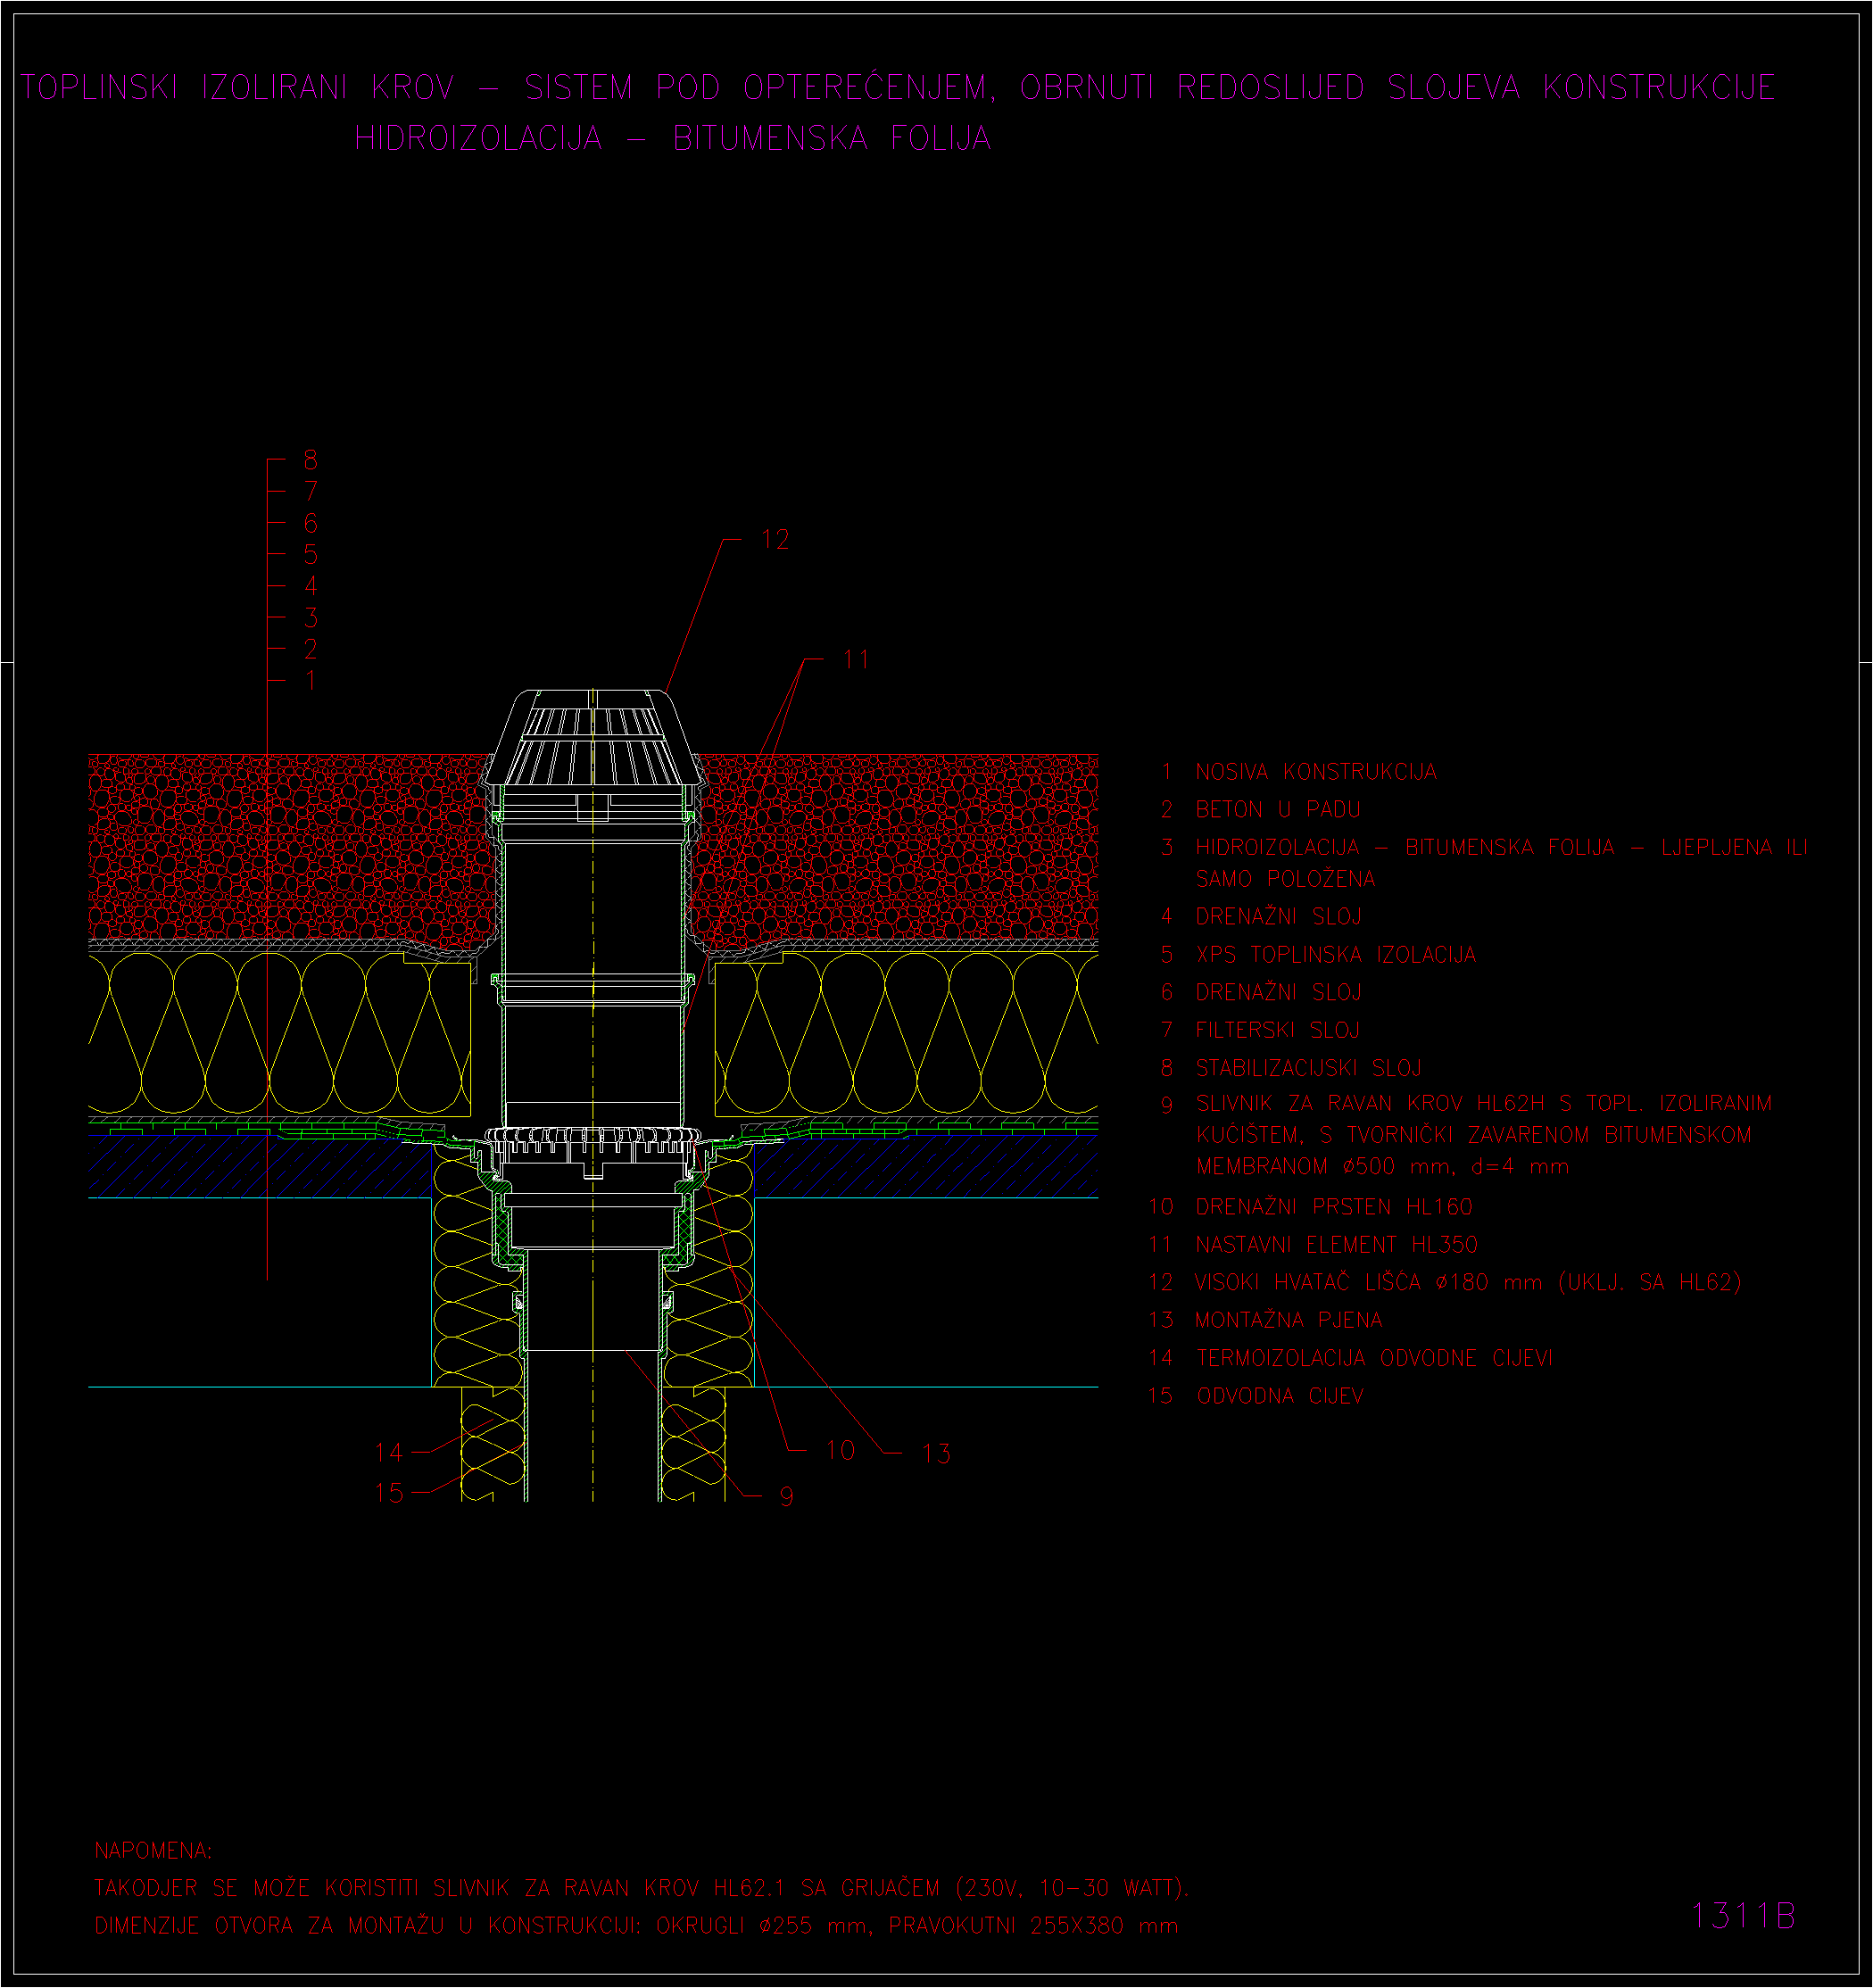Click layer callout number '6' on the leader scale
Image resolution: width=1873 pixels, height=1988 pixels.
tap(311, 523)
